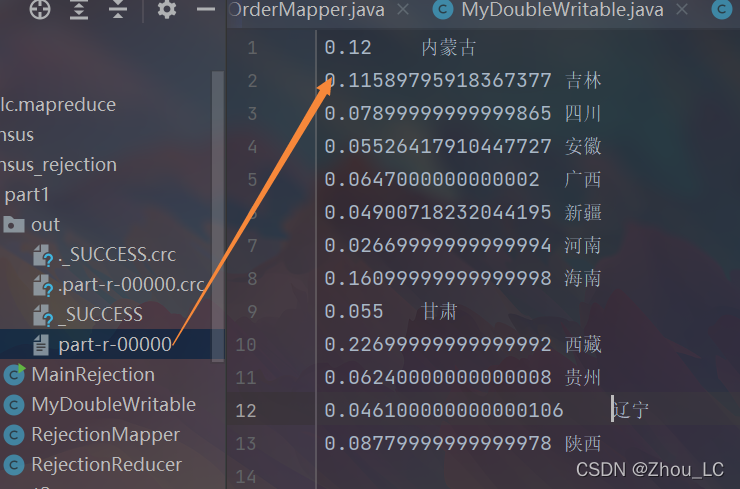This screenshot has height=489, width=740.
Task: Click the MyDoubleWritable.java tab class icon
Action: click(443, 9)
